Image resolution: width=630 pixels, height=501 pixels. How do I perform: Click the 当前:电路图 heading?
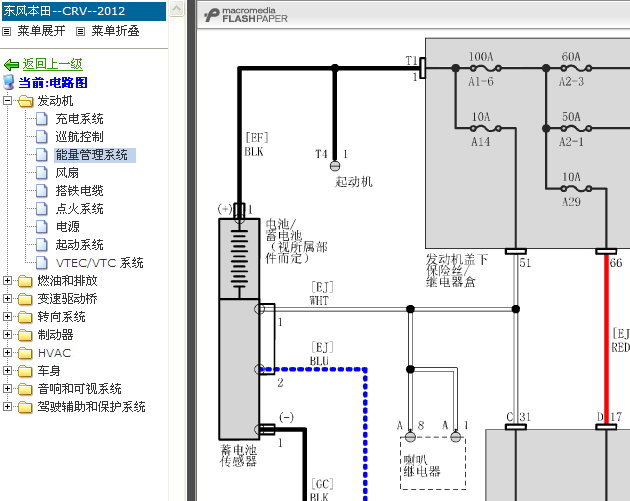coord(53,82)
